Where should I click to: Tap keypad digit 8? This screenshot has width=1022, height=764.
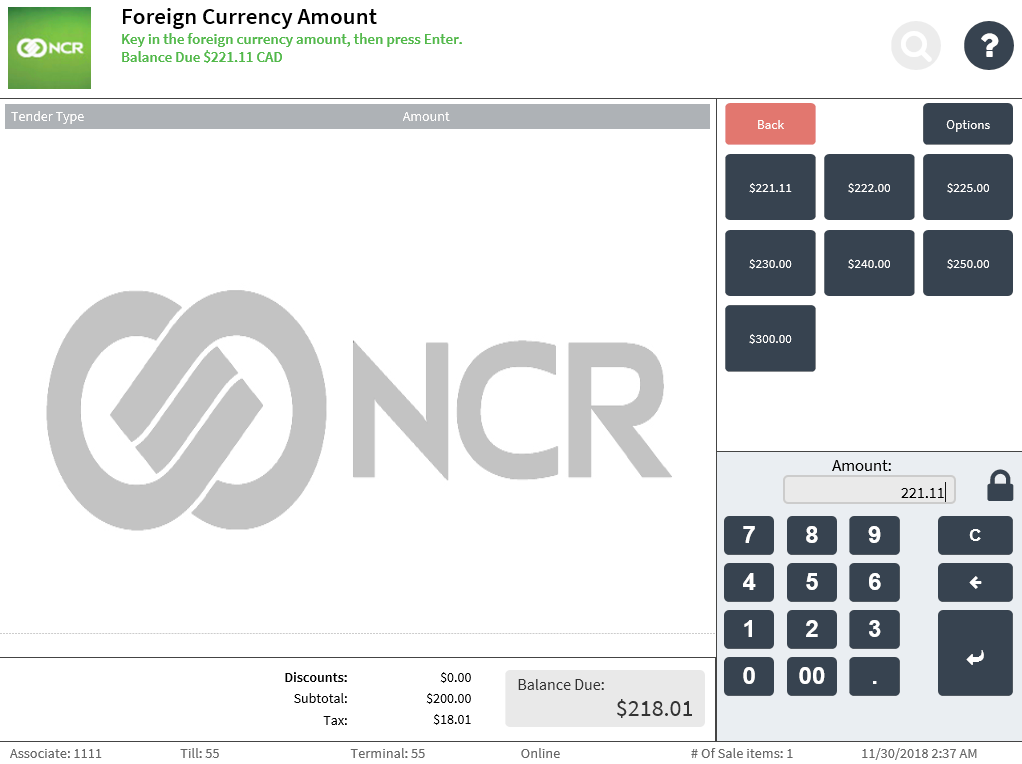pyautogui.click(x=811, y=535)
